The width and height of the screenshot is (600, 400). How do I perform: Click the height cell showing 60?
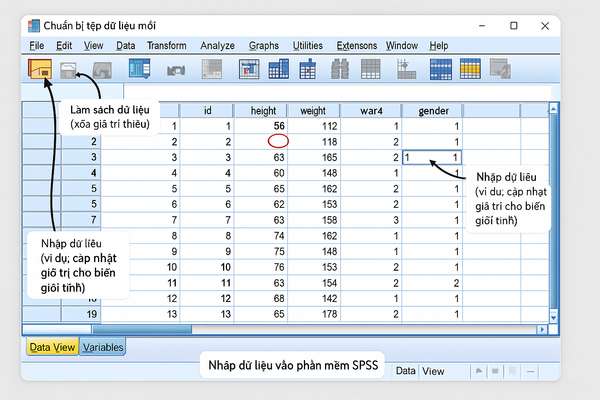pyautogui.click(x=261, y=173)
